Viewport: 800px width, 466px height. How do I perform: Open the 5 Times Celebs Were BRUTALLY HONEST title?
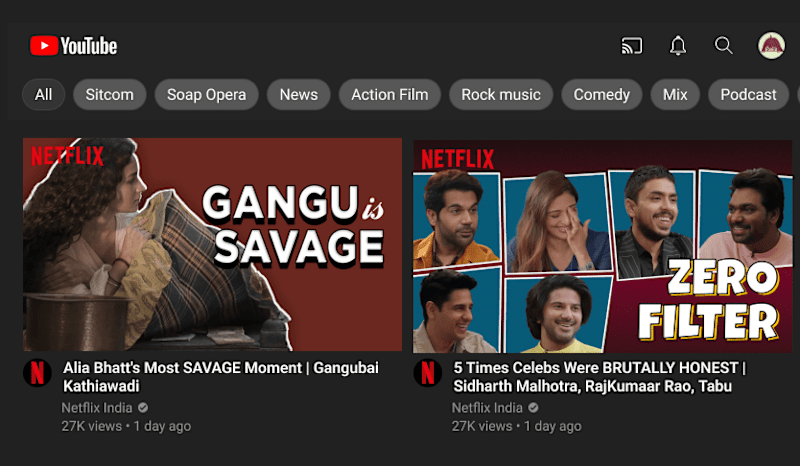coord(599,377)
